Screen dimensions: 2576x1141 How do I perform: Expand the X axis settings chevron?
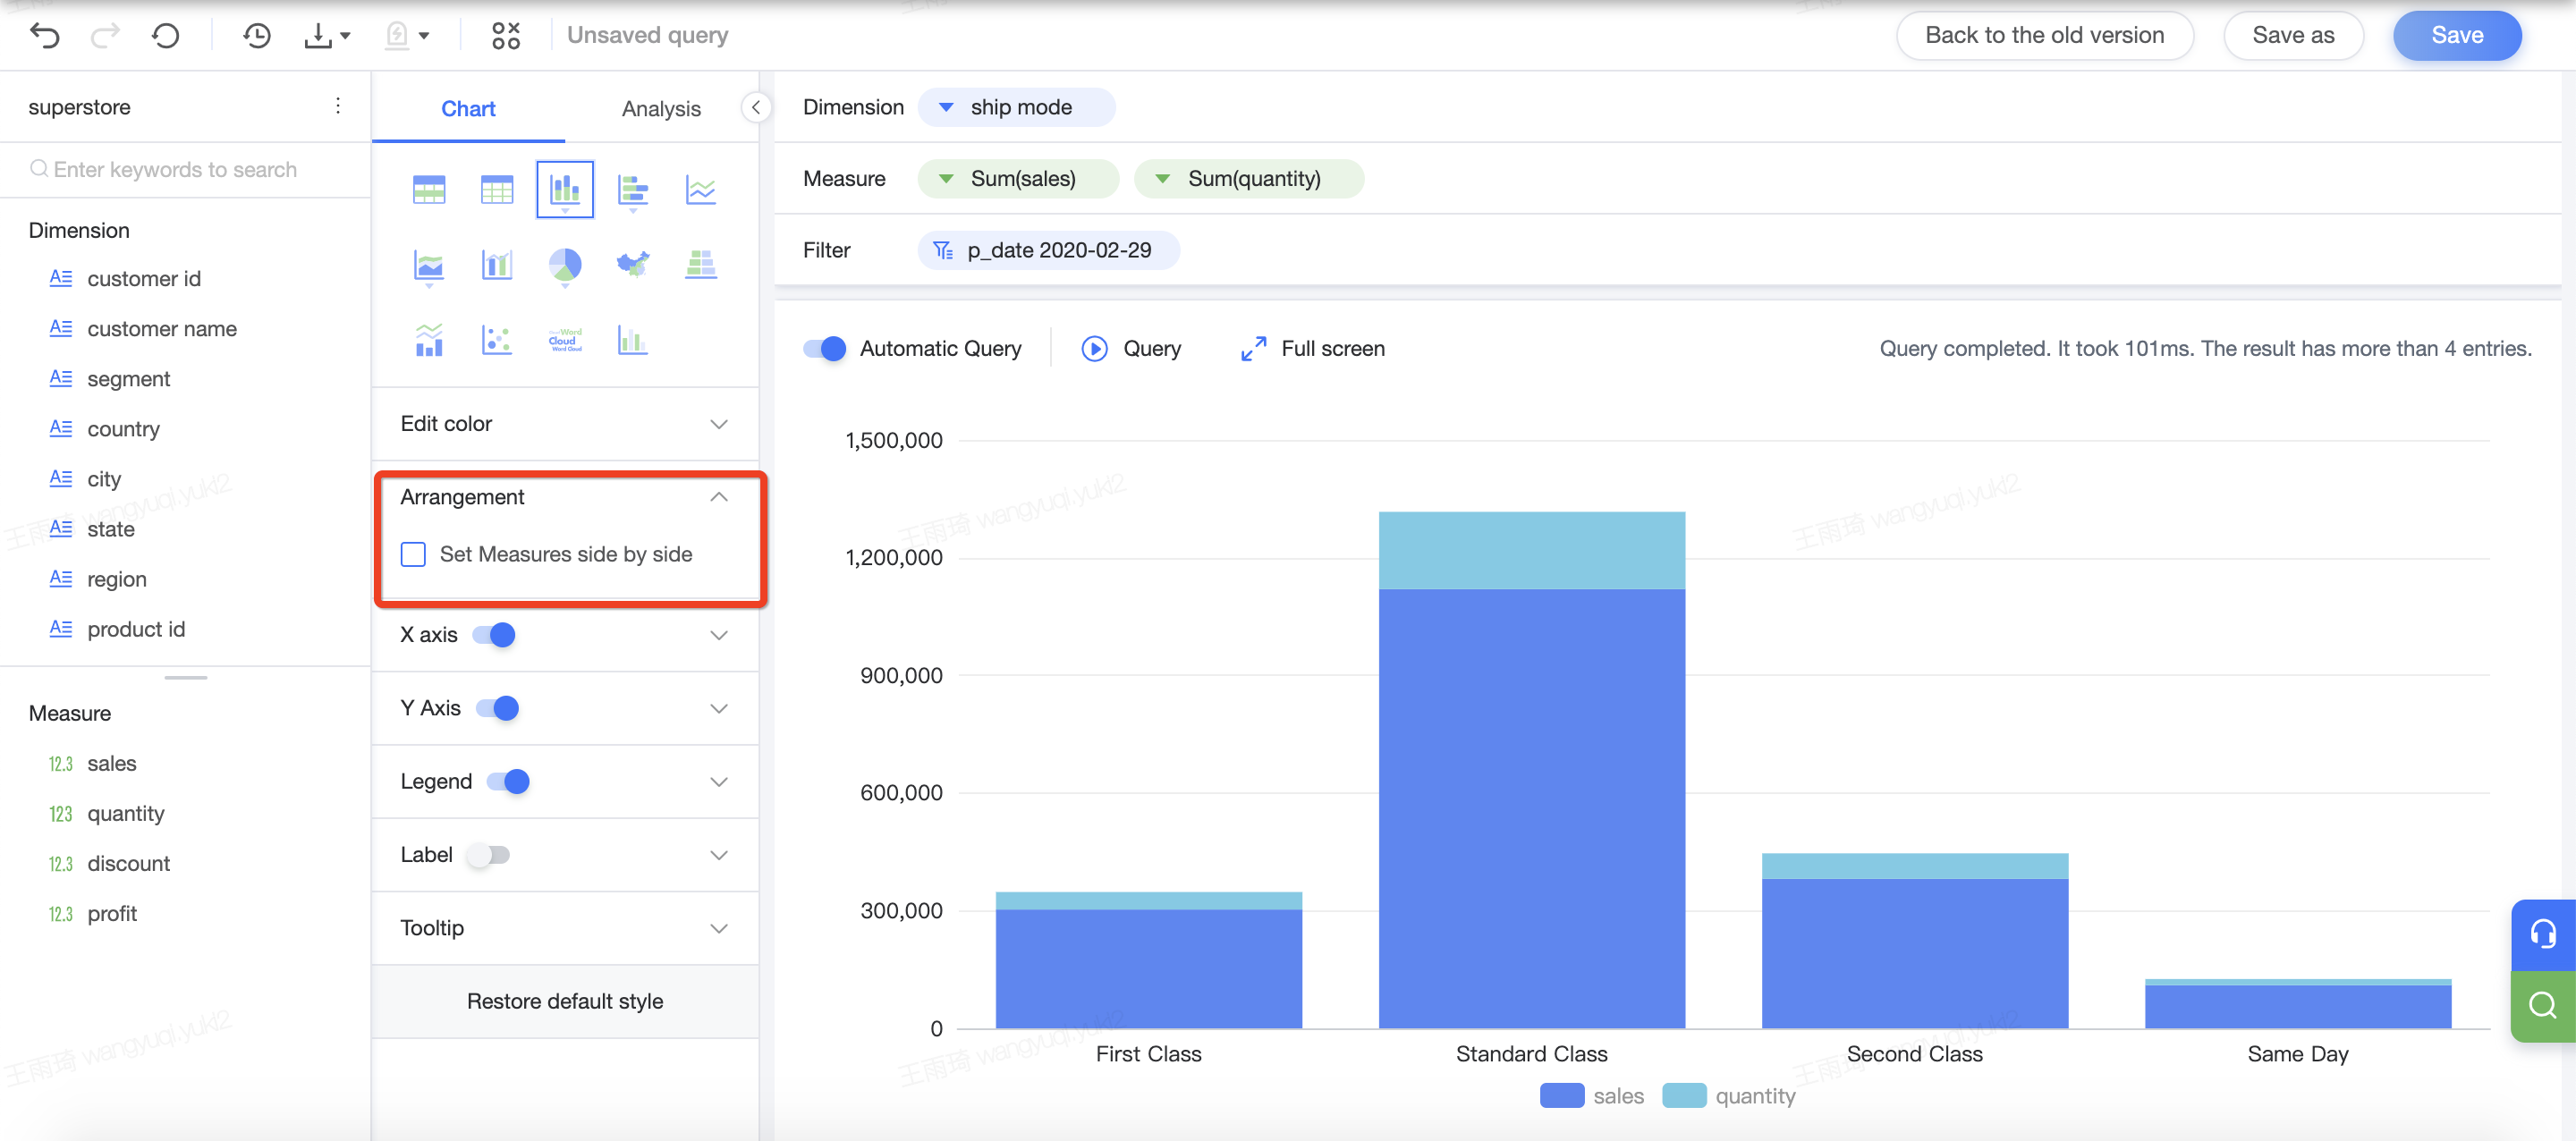coord(718,635)
